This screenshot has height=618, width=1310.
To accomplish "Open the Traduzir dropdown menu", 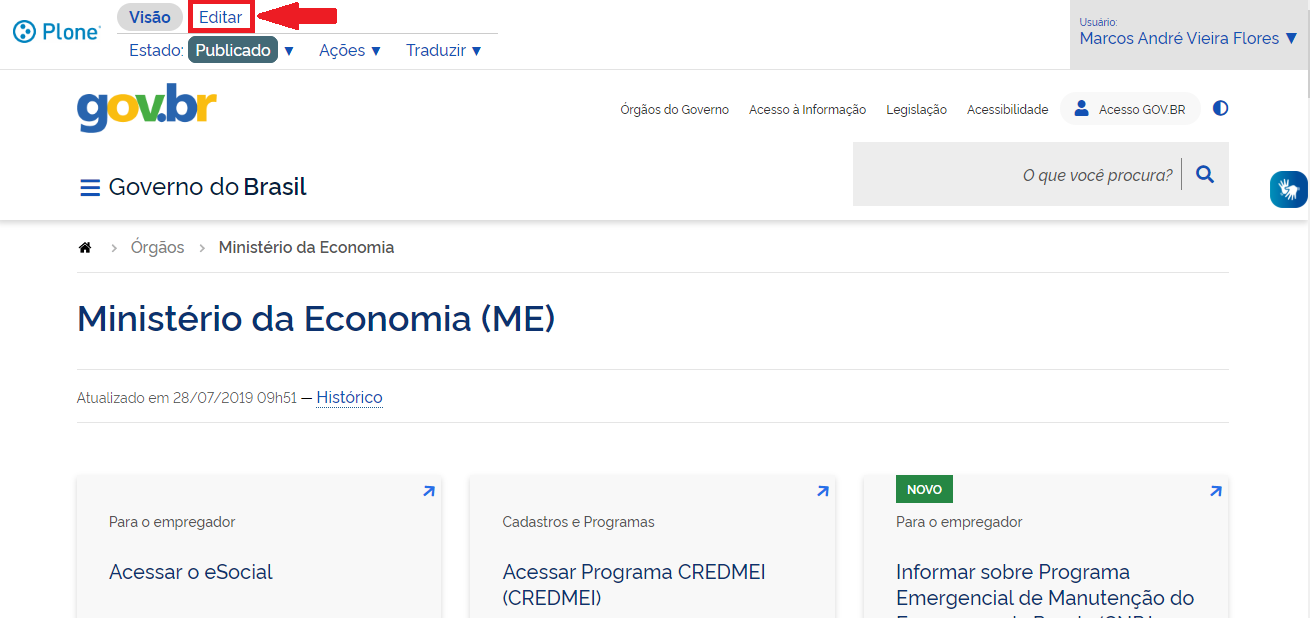I will tap(444, 50).
